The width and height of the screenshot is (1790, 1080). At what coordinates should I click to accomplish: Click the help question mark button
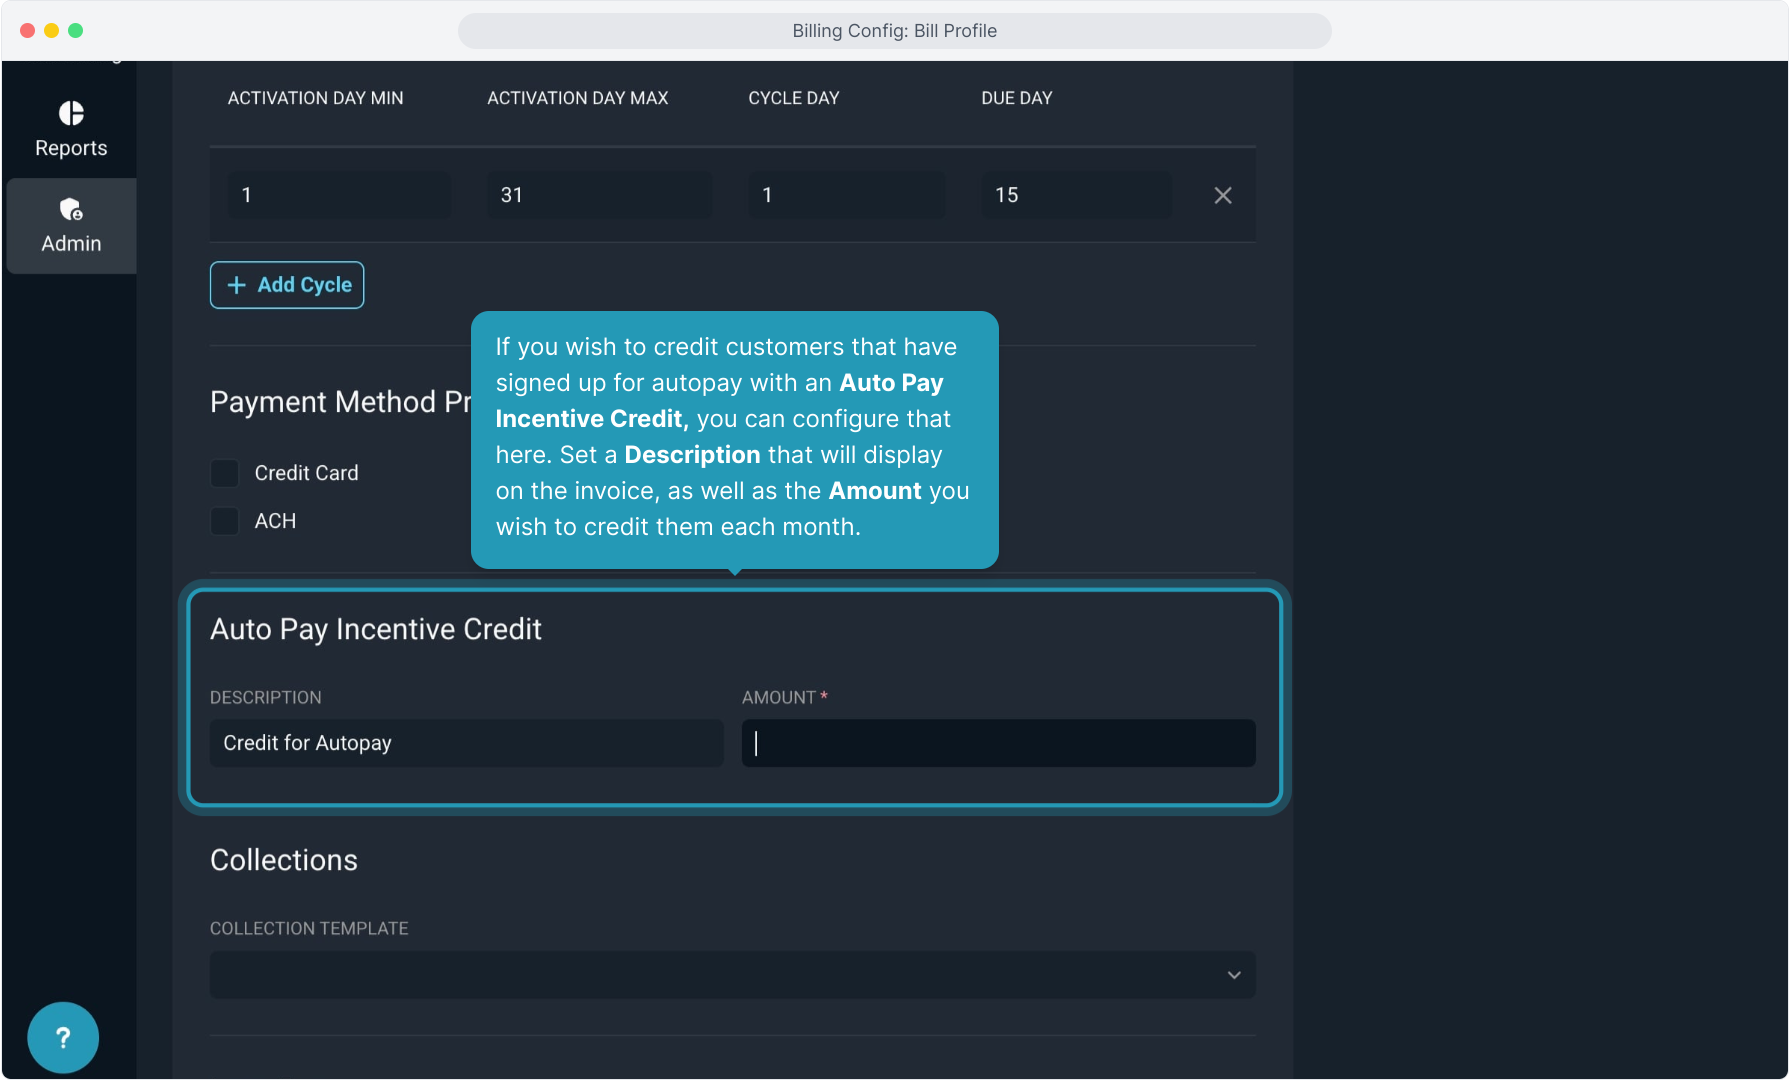(x=63, y=1037)
